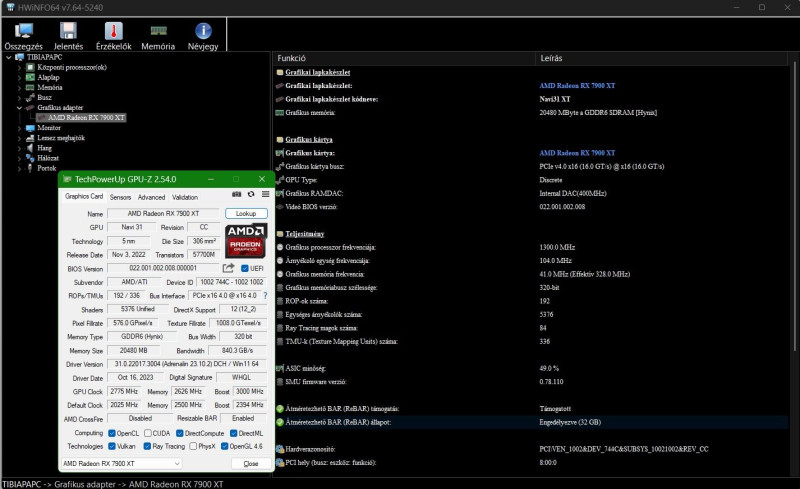Expand the Monitor node arrow
The image size is (800, 489).
[19, 128]
